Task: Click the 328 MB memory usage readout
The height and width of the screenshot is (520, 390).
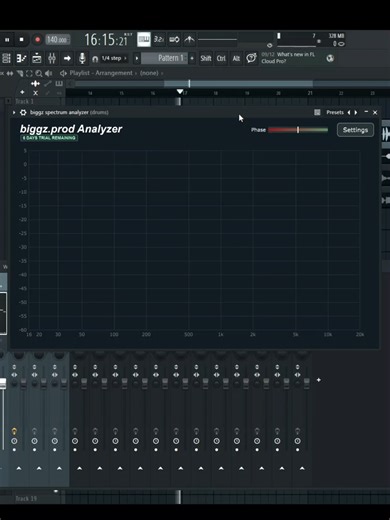Action: pyautogui.click(x=336, y=36)
